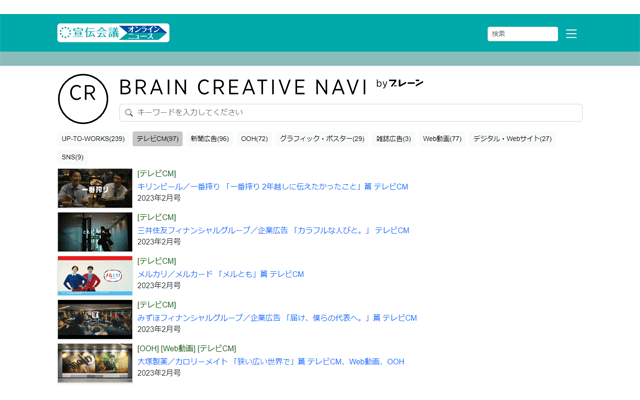Open the みずほフィナンシャルグループ thumbnail
Viewport: 640px width, 400px height.
click(x=95, y=319)
